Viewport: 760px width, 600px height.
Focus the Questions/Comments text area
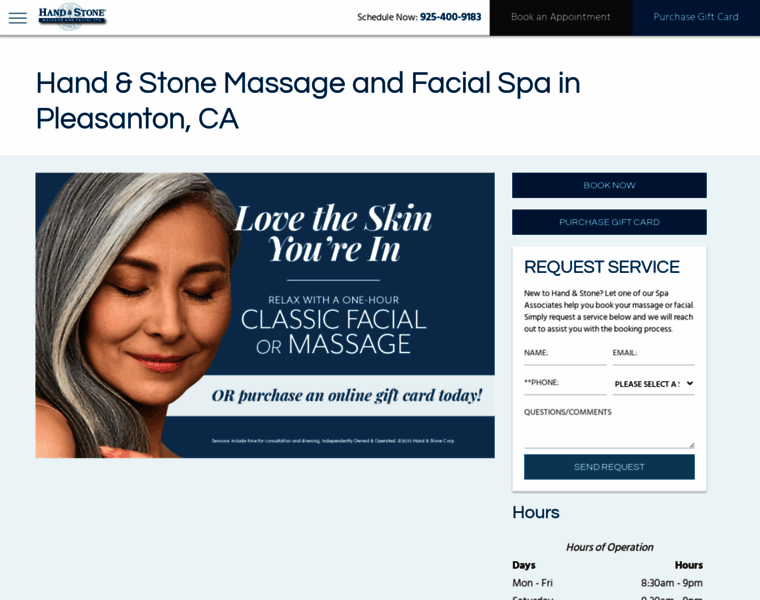(x=609, y=427)
